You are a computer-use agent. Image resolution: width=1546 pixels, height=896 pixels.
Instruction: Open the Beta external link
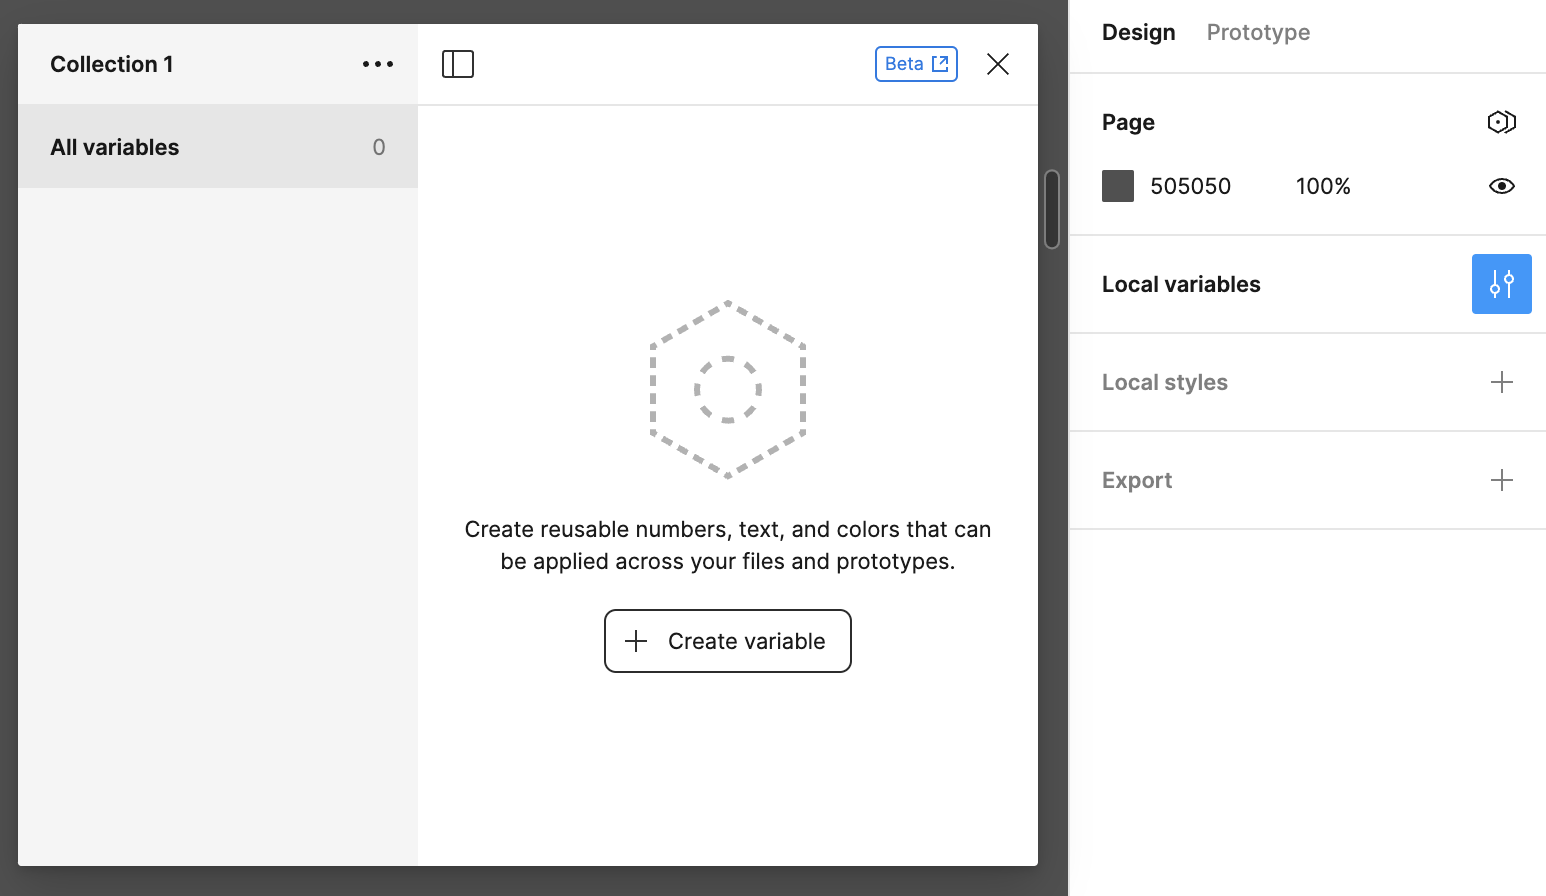click(916, 64)
